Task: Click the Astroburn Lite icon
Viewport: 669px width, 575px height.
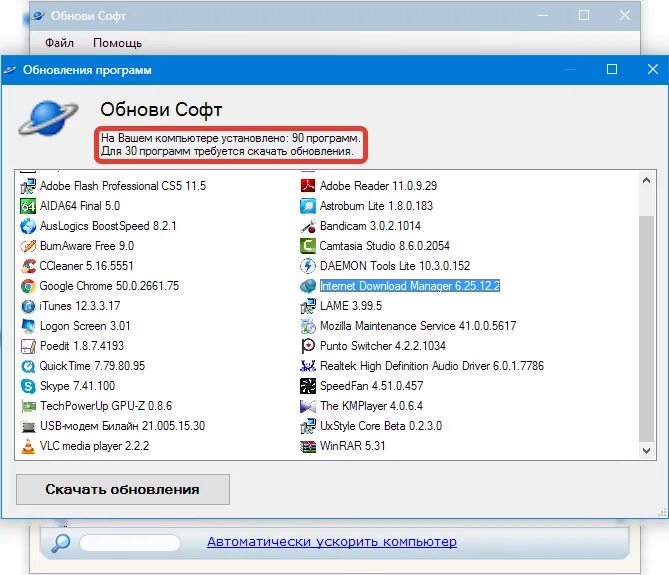Action: pos(308,206)
